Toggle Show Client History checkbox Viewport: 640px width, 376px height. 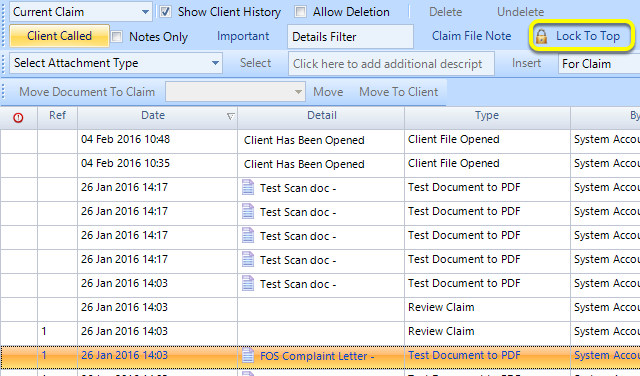tap(165, 12)
